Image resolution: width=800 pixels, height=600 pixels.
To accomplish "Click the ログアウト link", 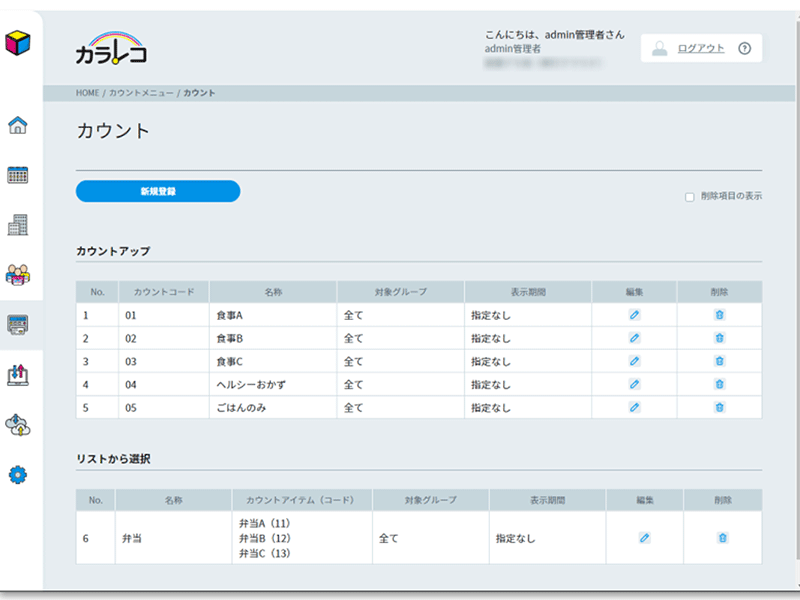I will point(700,48).
